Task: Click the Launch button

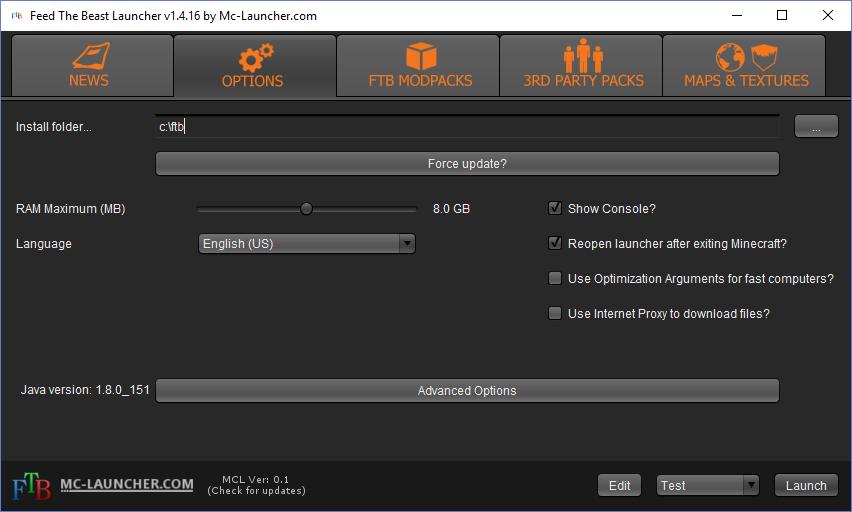Action: [806, 485]
